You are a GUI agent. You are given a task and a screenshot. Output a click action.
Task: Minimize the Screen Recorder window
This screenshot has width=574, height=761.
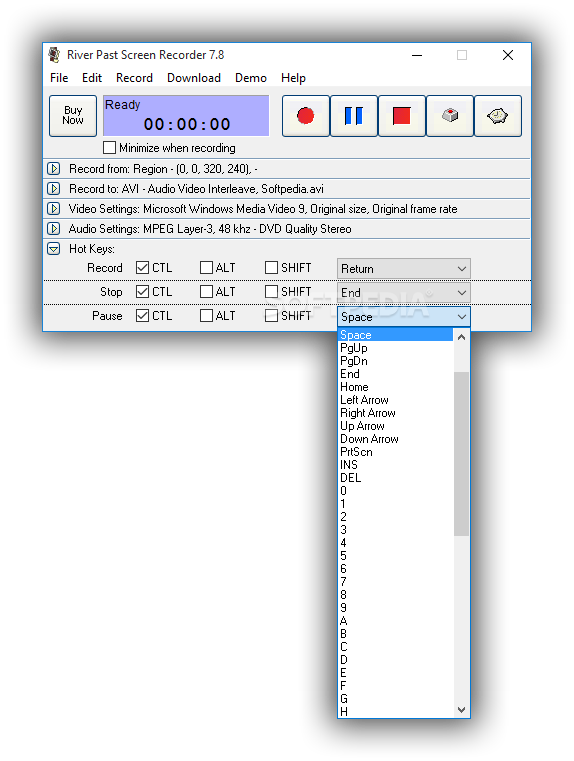(x=417, y=55)
